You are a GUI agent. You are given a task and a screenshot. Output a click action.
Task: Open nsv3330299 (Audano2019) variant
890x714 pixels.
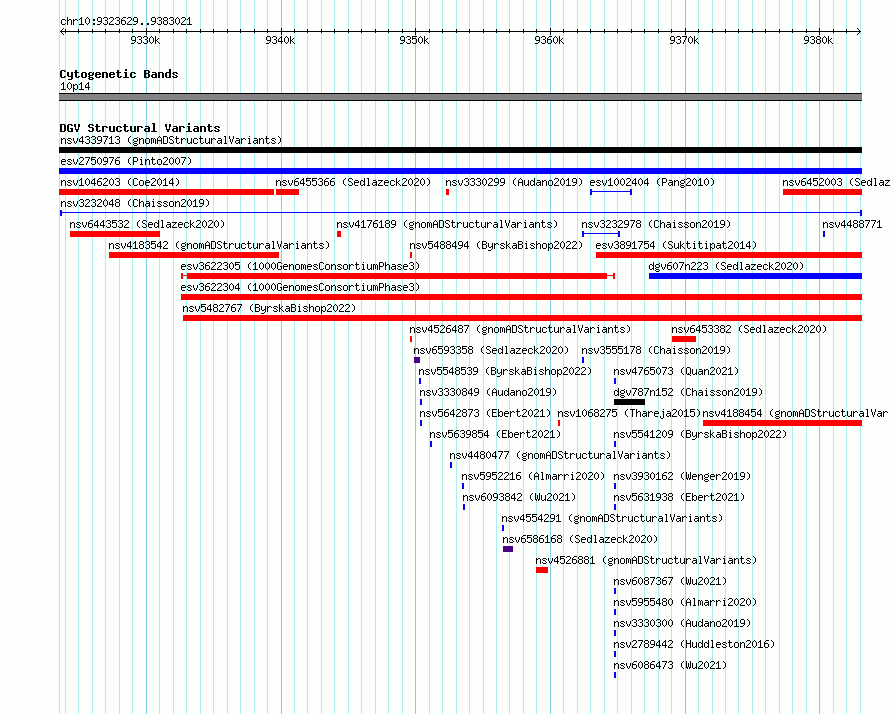coord(514,182)
